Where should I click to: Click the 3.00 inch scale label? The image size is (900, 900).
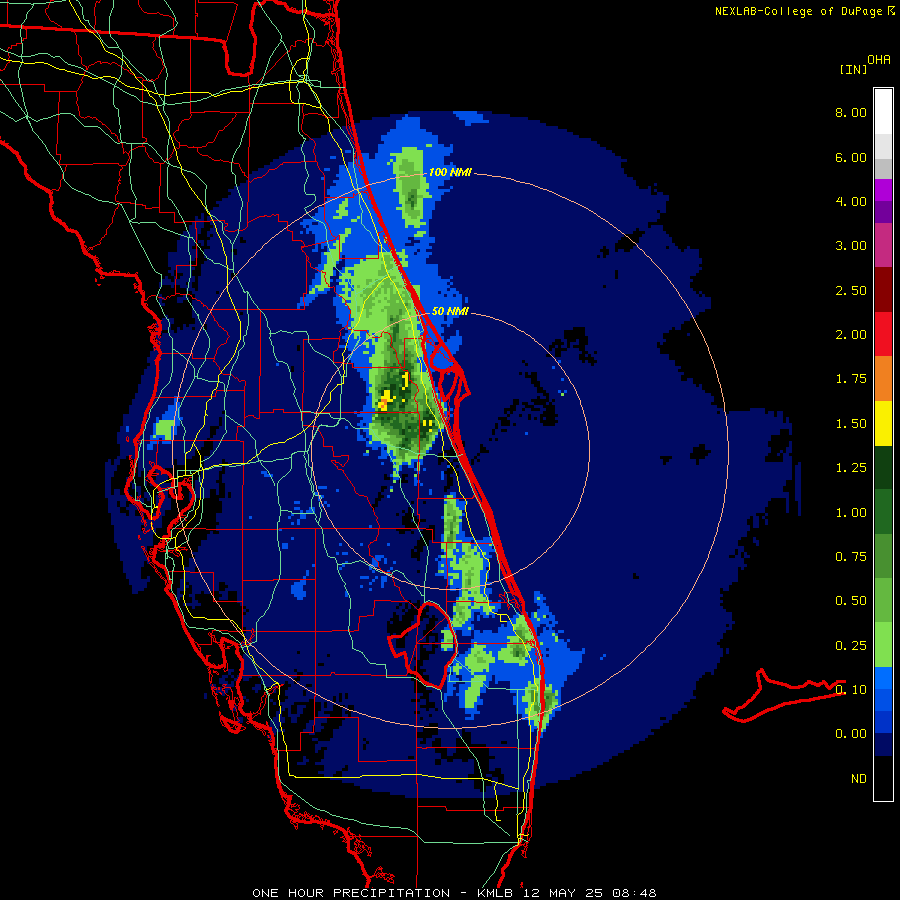tap(851, 246)
